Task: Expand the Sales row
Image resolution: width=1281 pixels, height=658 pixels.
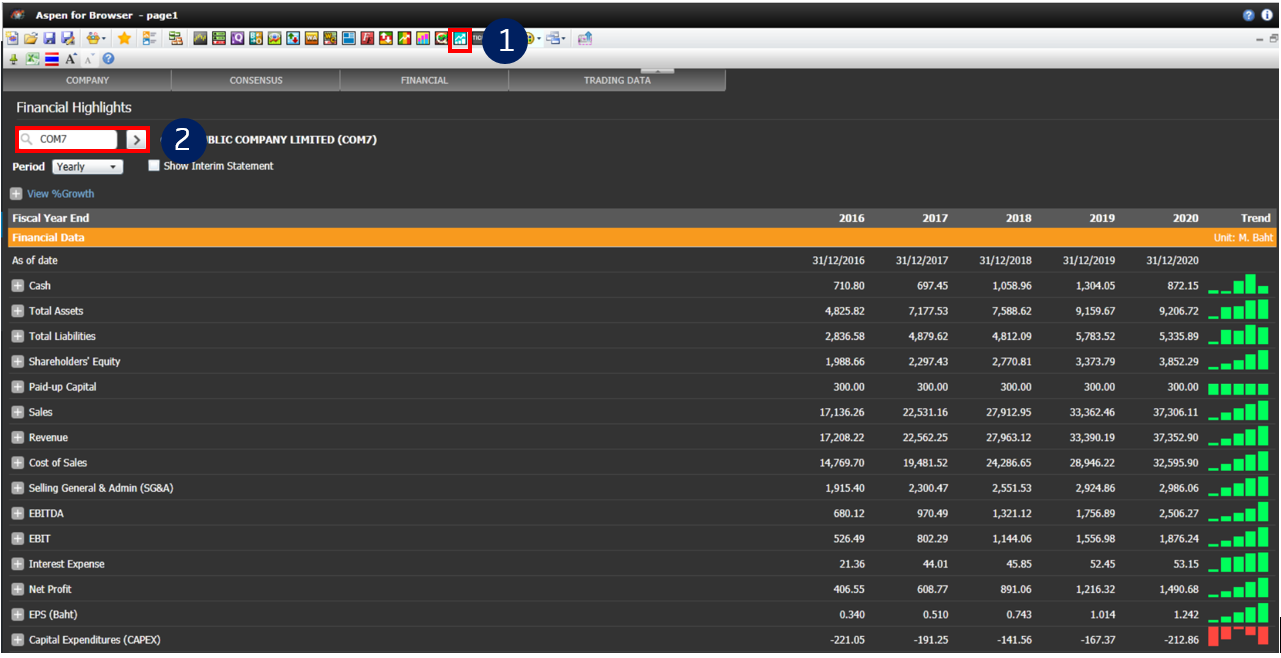Action: coord(17,412)
